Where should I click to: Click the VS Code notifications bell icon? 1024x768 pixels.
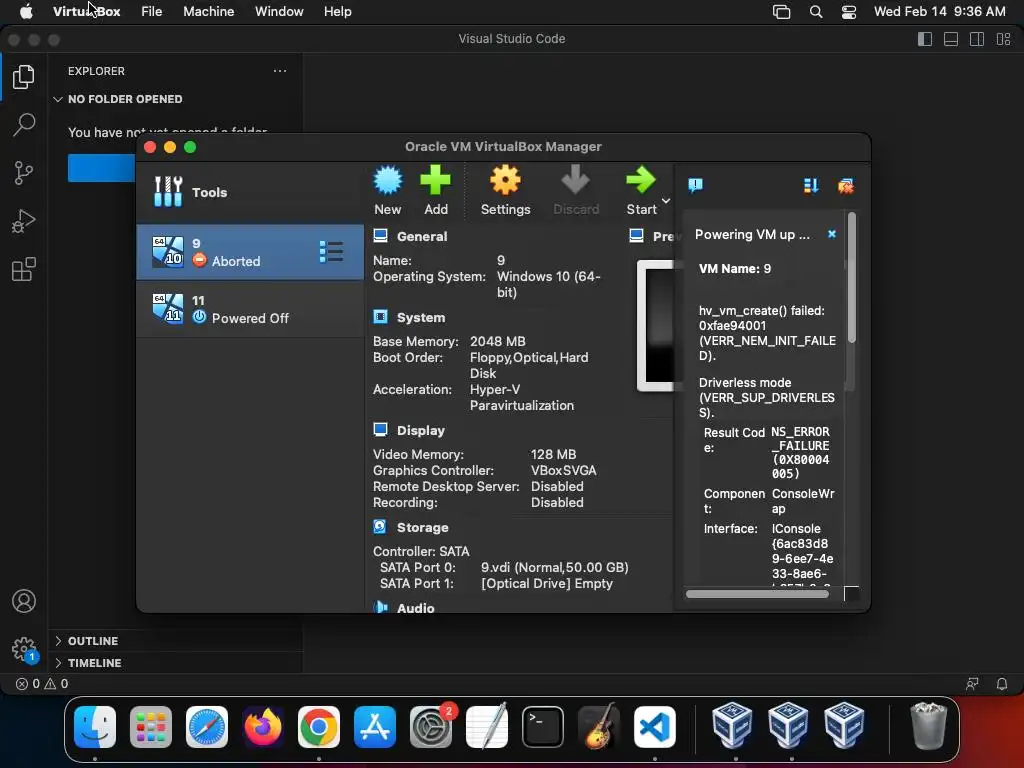(x=1002, y=684)
